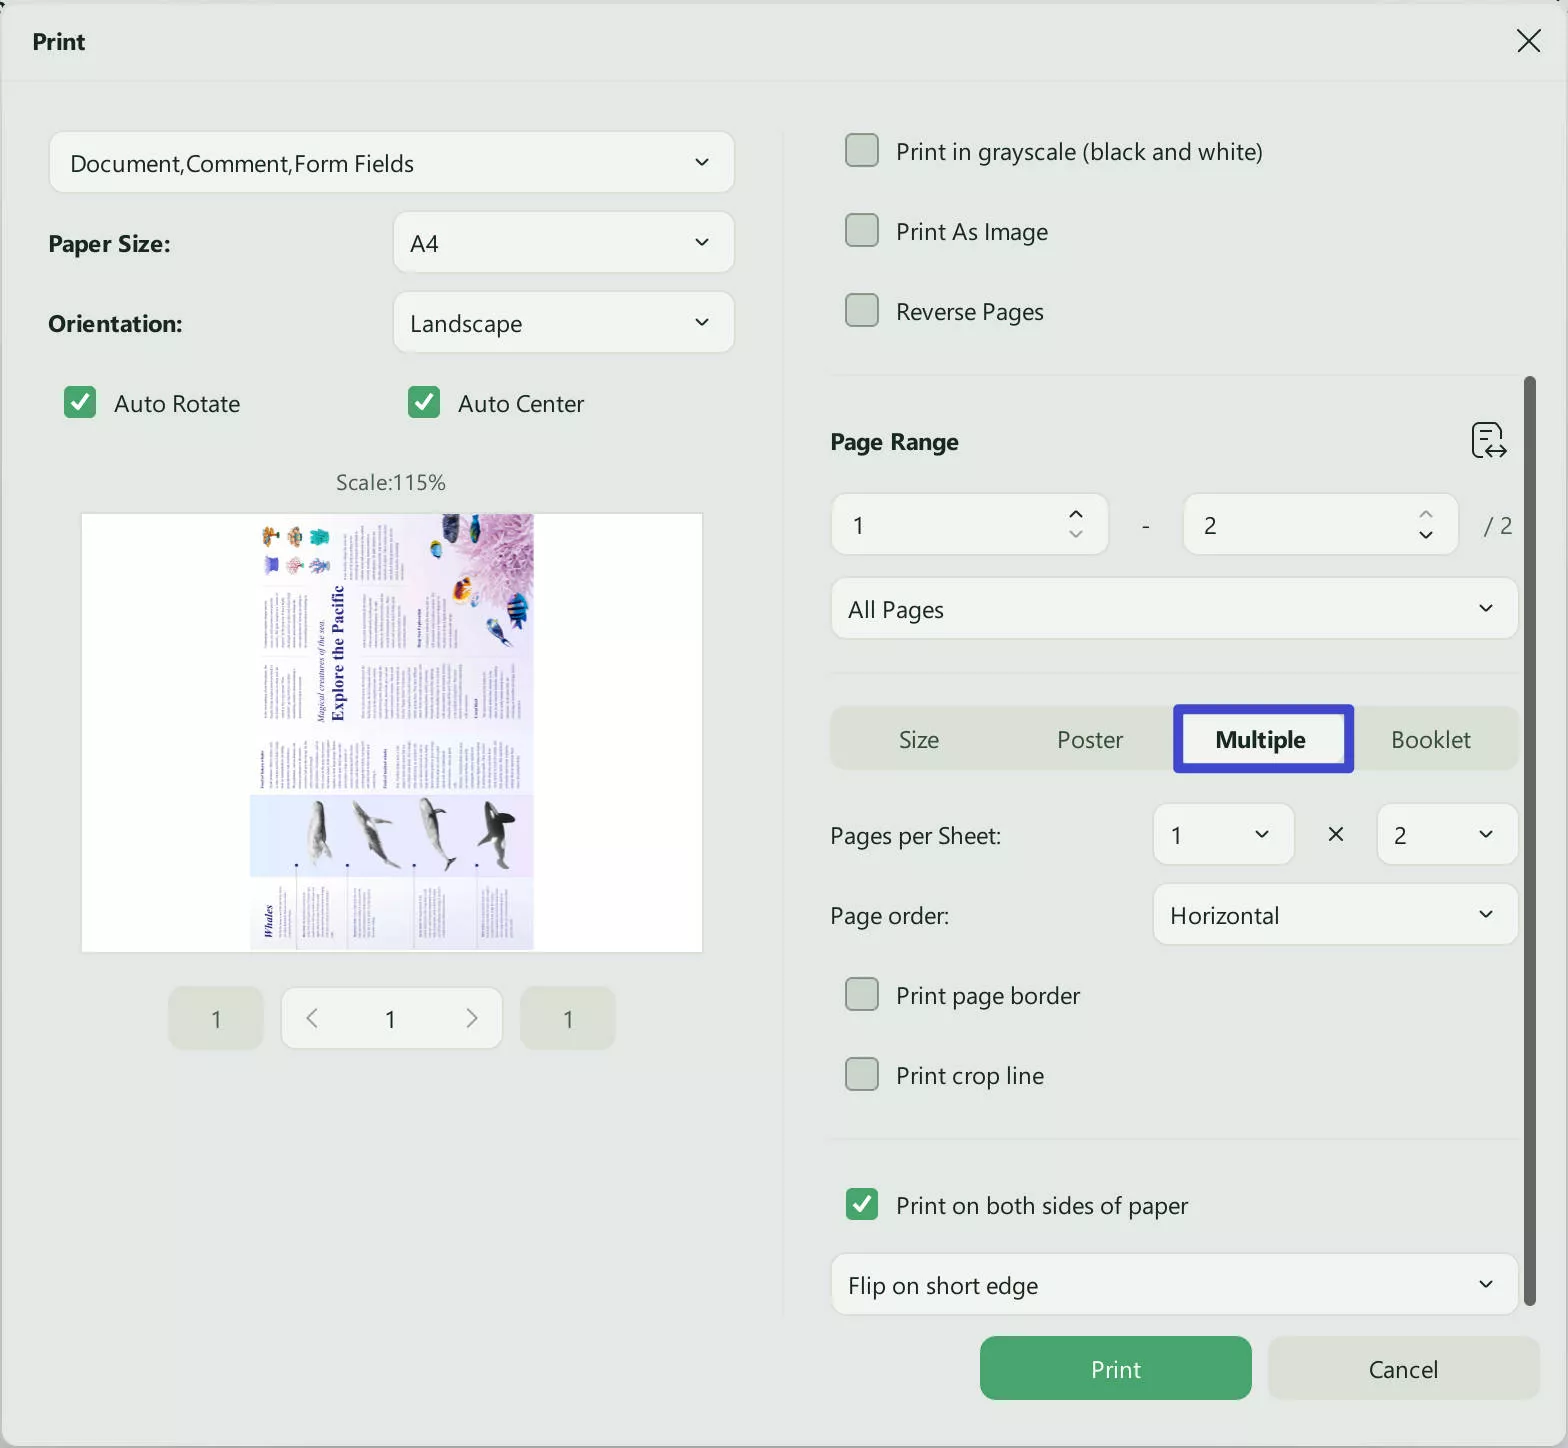Toggle the Auto Rotate checkbox
The height and width of the screenshot is (1448, 1568).
[80, 403]
